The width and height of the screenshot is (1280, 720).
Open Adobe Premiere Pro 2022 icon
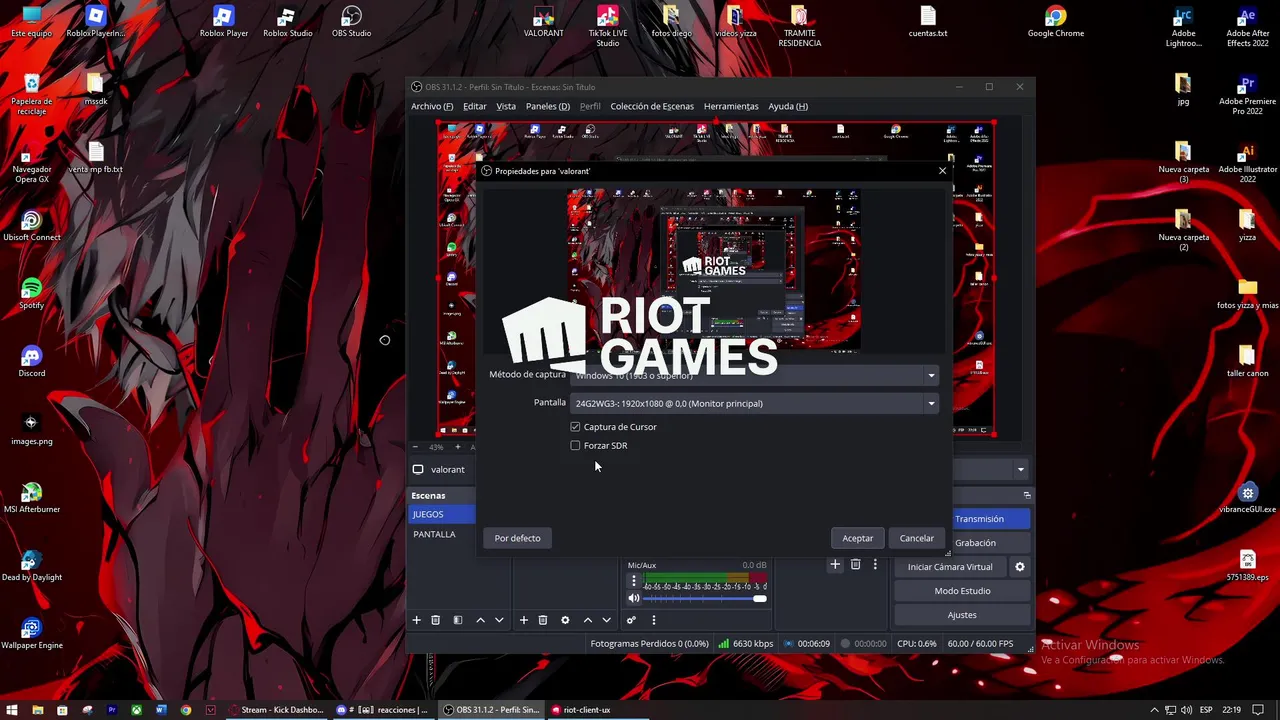tap(1247, 95)
